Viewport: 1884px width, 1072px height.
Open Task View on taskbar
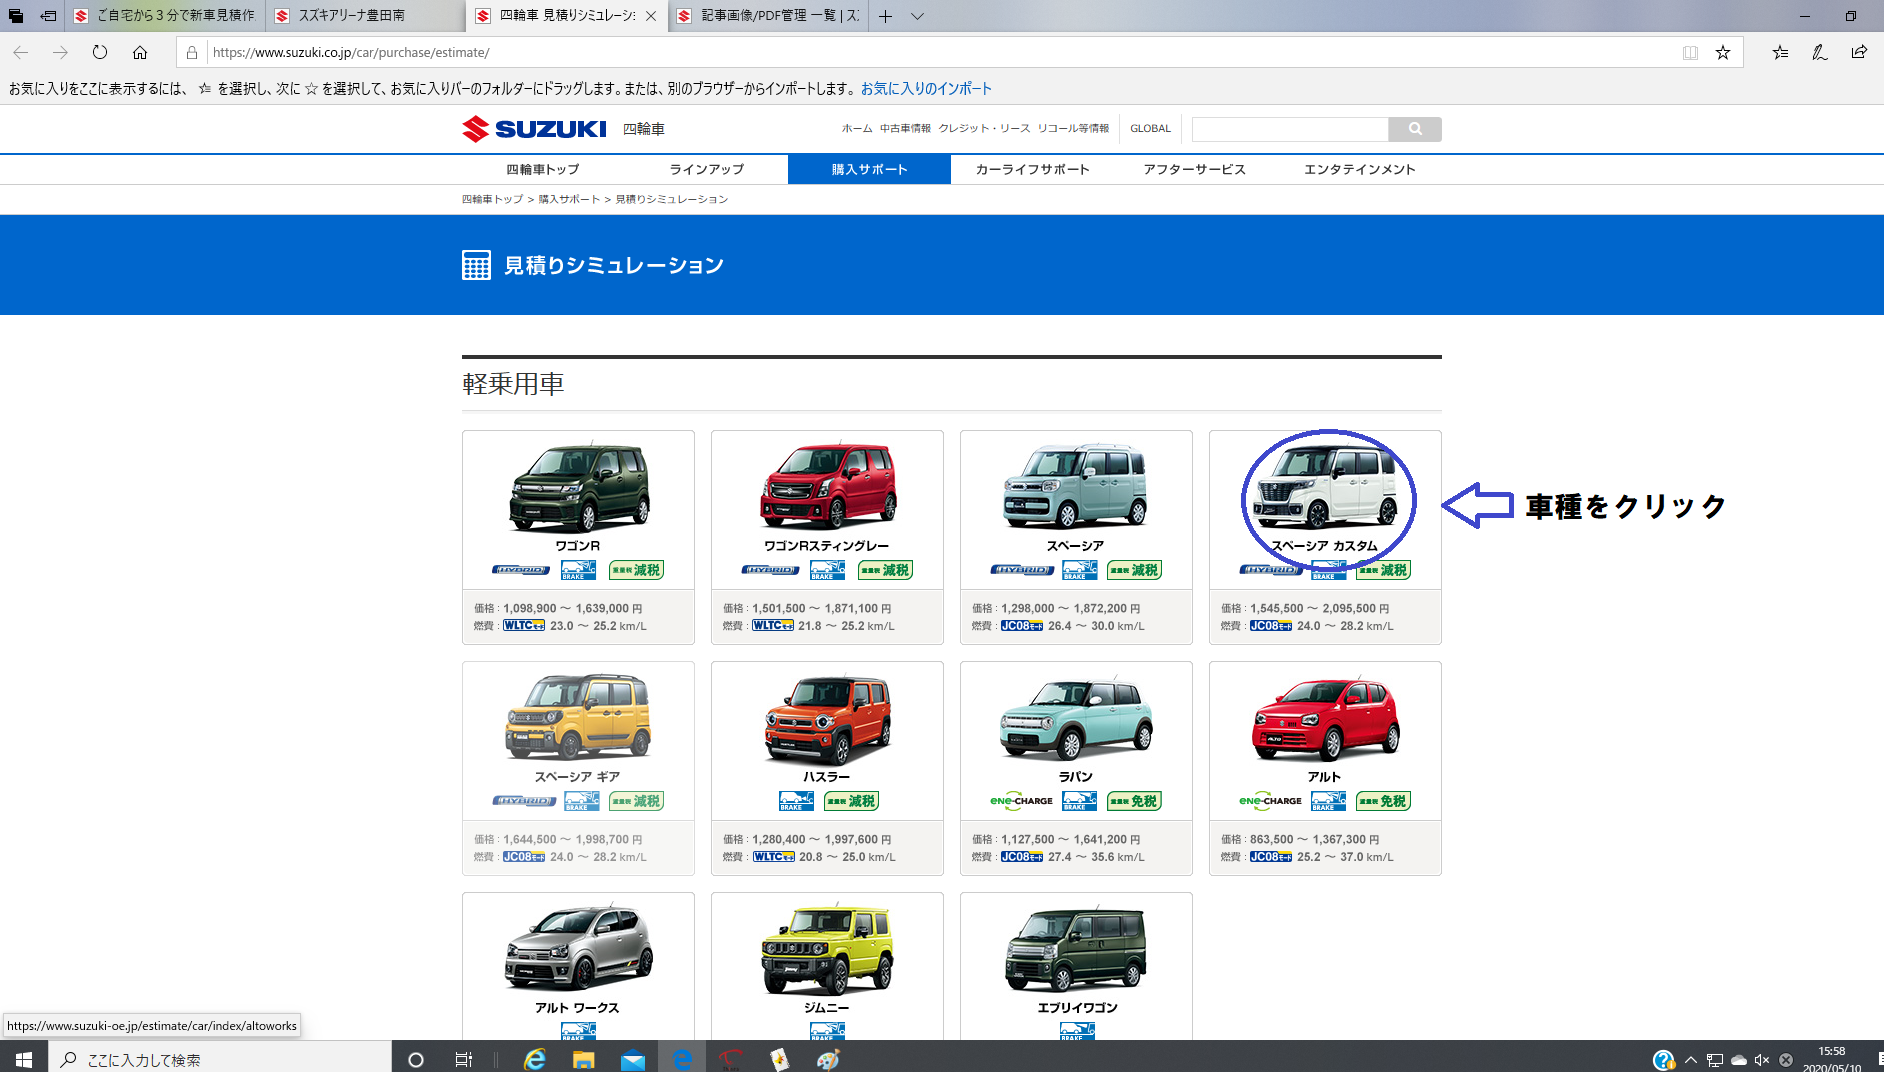tap(463, 1059)
